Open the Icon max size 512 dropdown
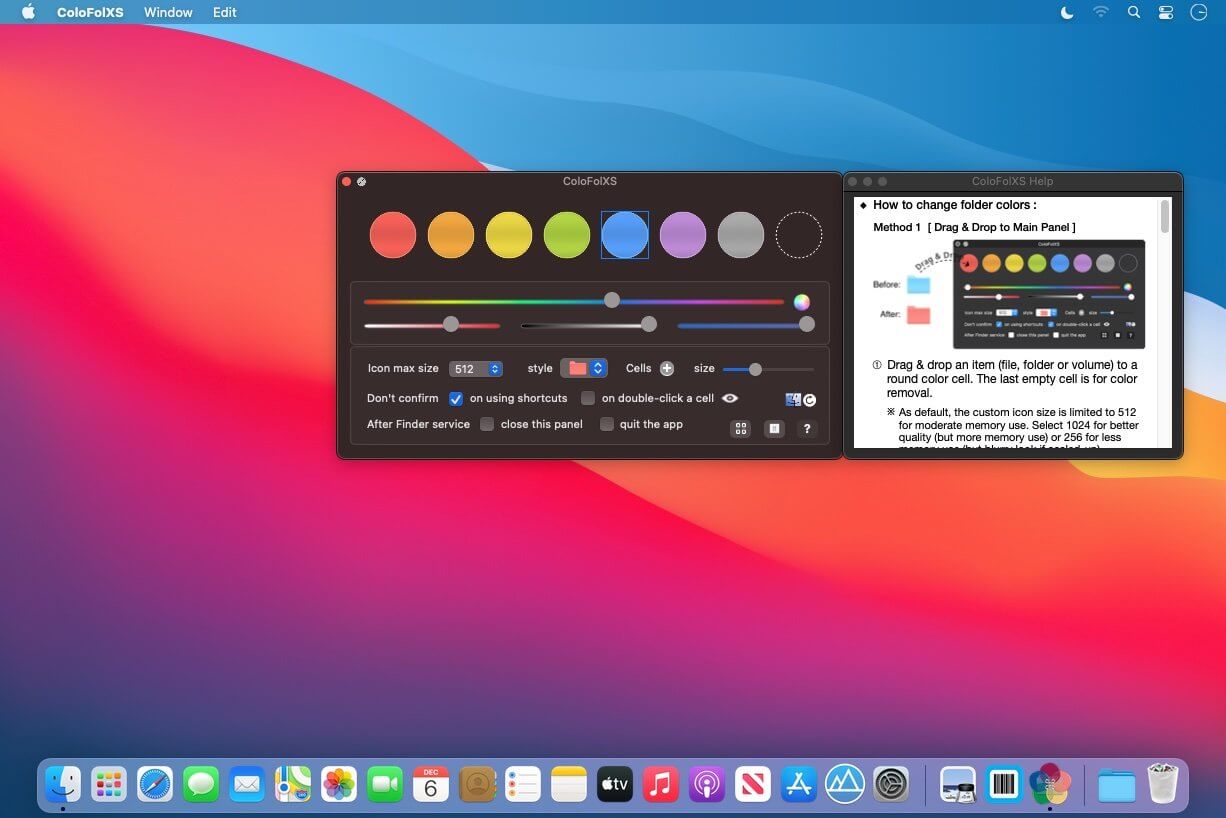 coord(475,369)
